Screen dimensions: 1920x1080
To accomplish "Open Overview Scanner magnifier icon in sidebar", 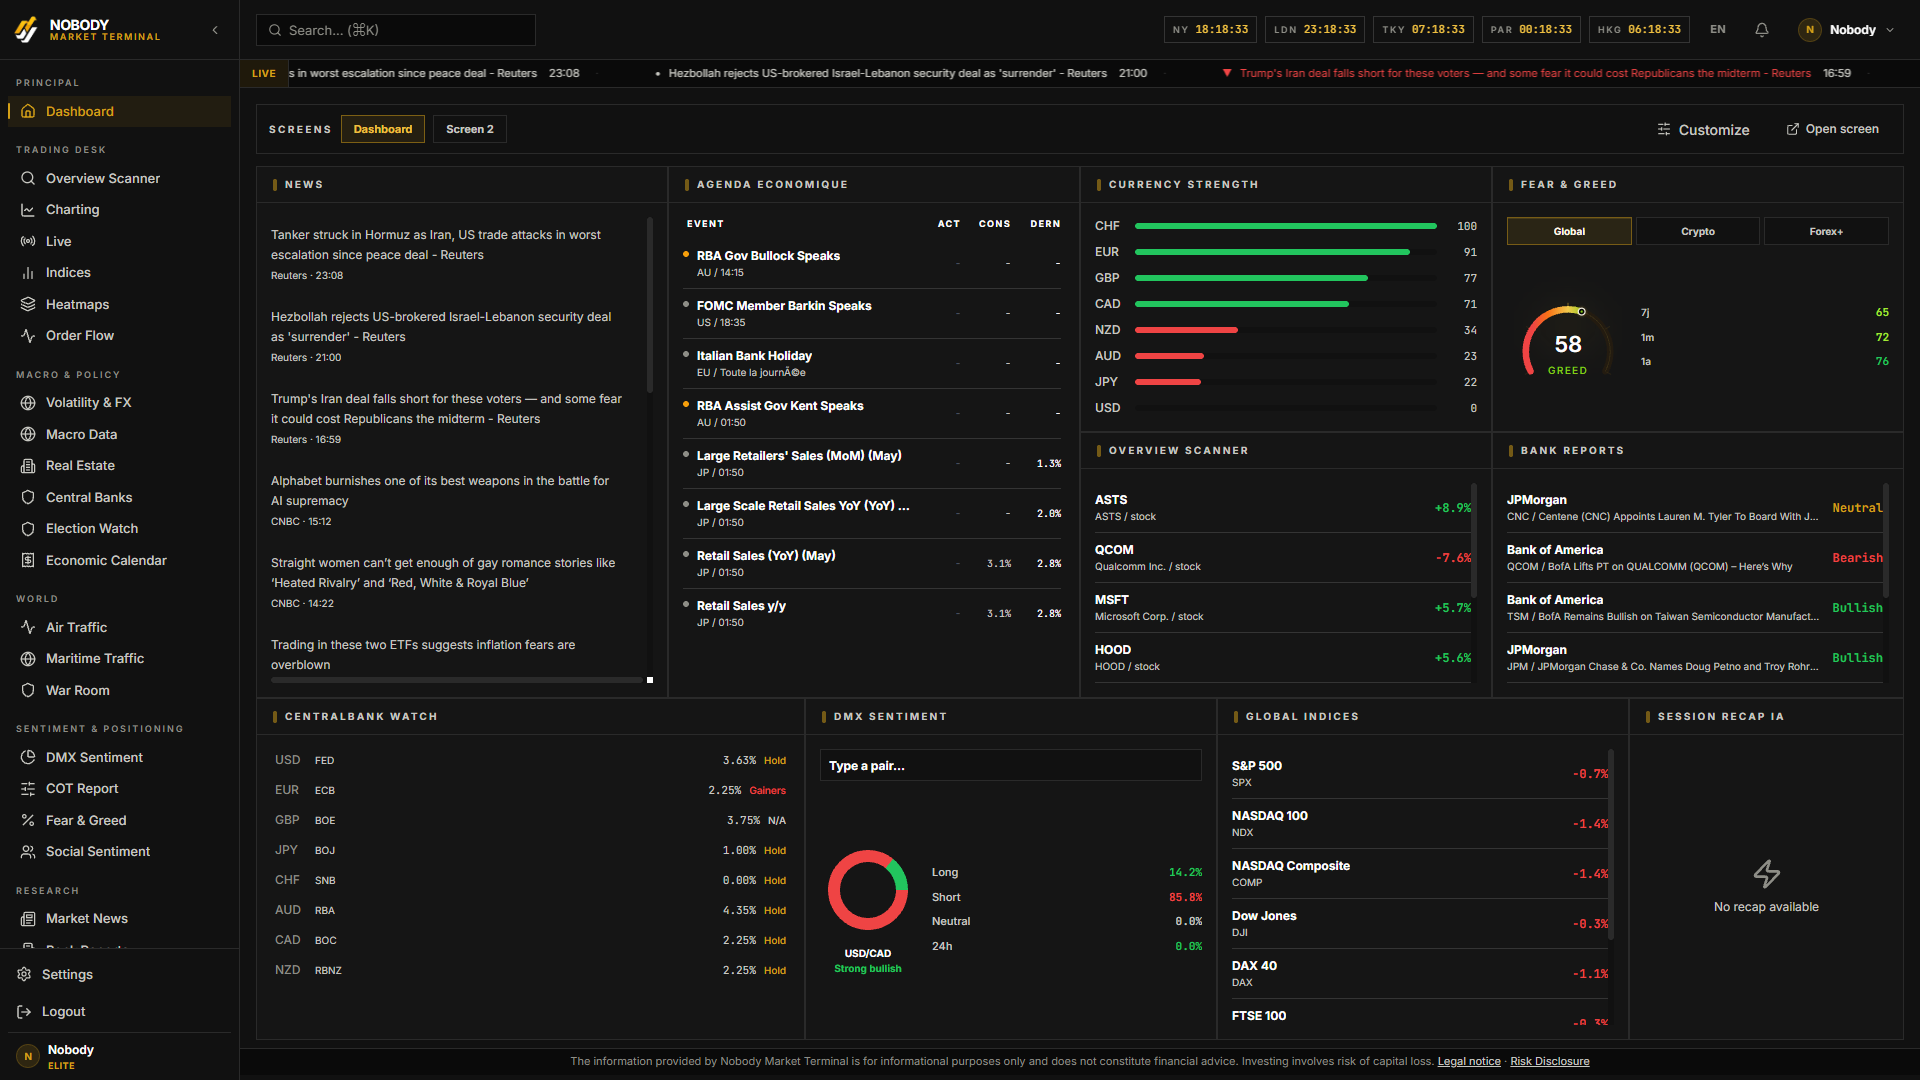I will point(28,178).
